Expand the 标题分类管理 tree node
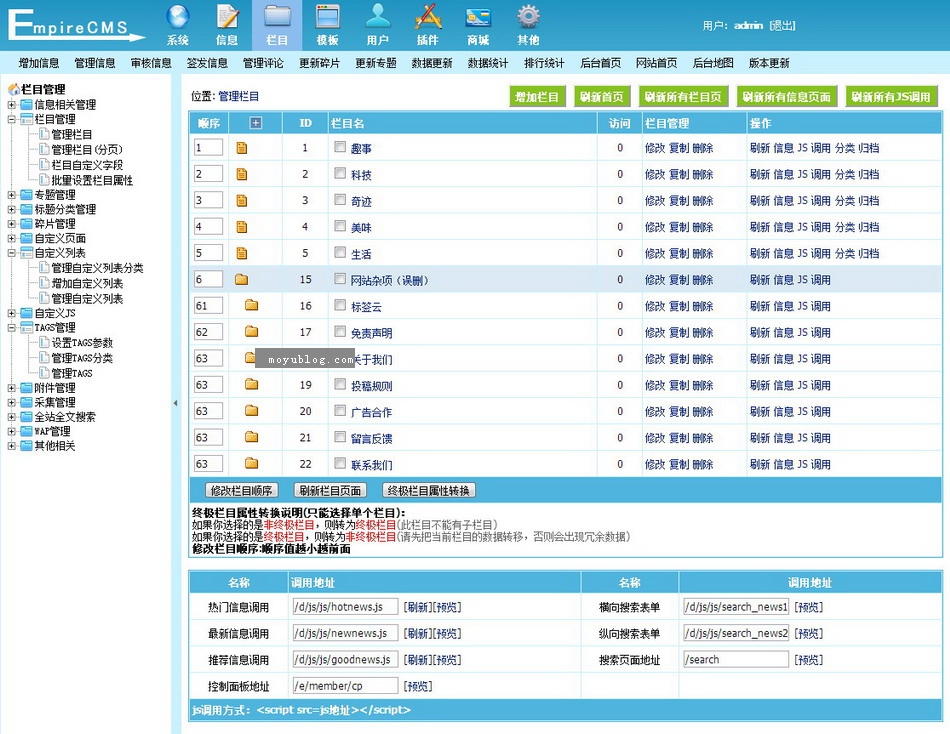Image resolution: width=950 pixels, height=734 pixels. point(12,209)
